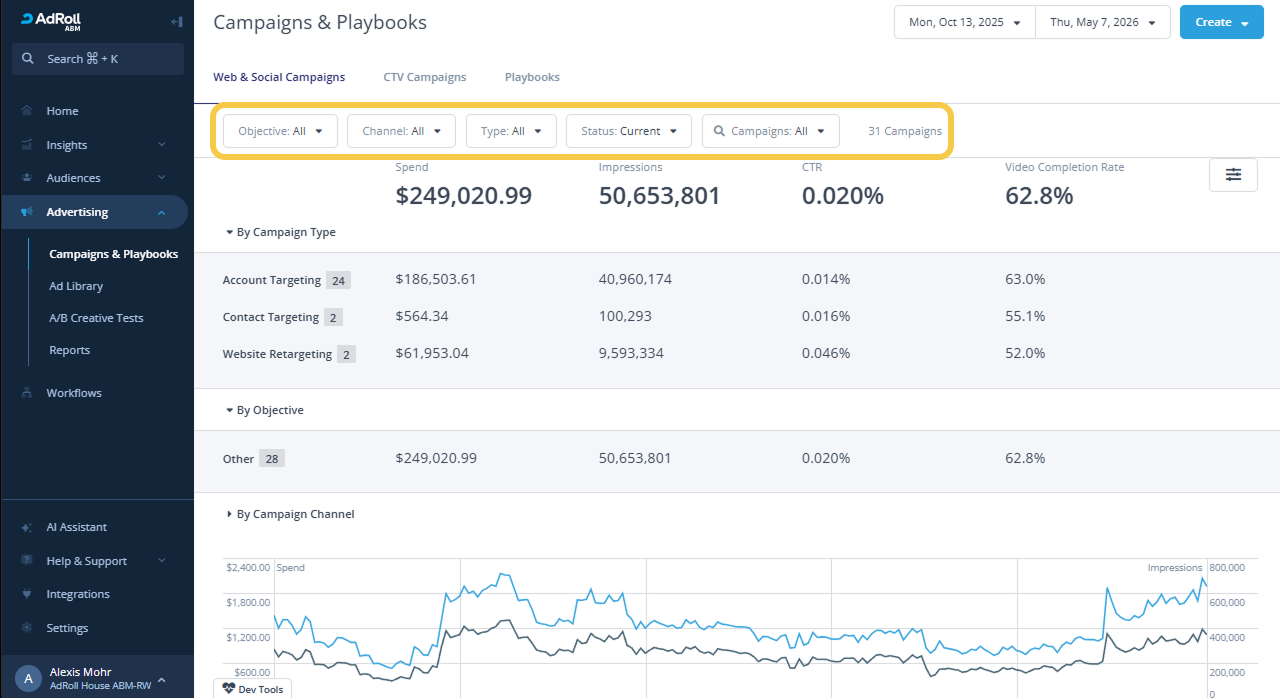Collapse the By Objective section
This screenshot has width=1280, height=698.
coord(265,410)
